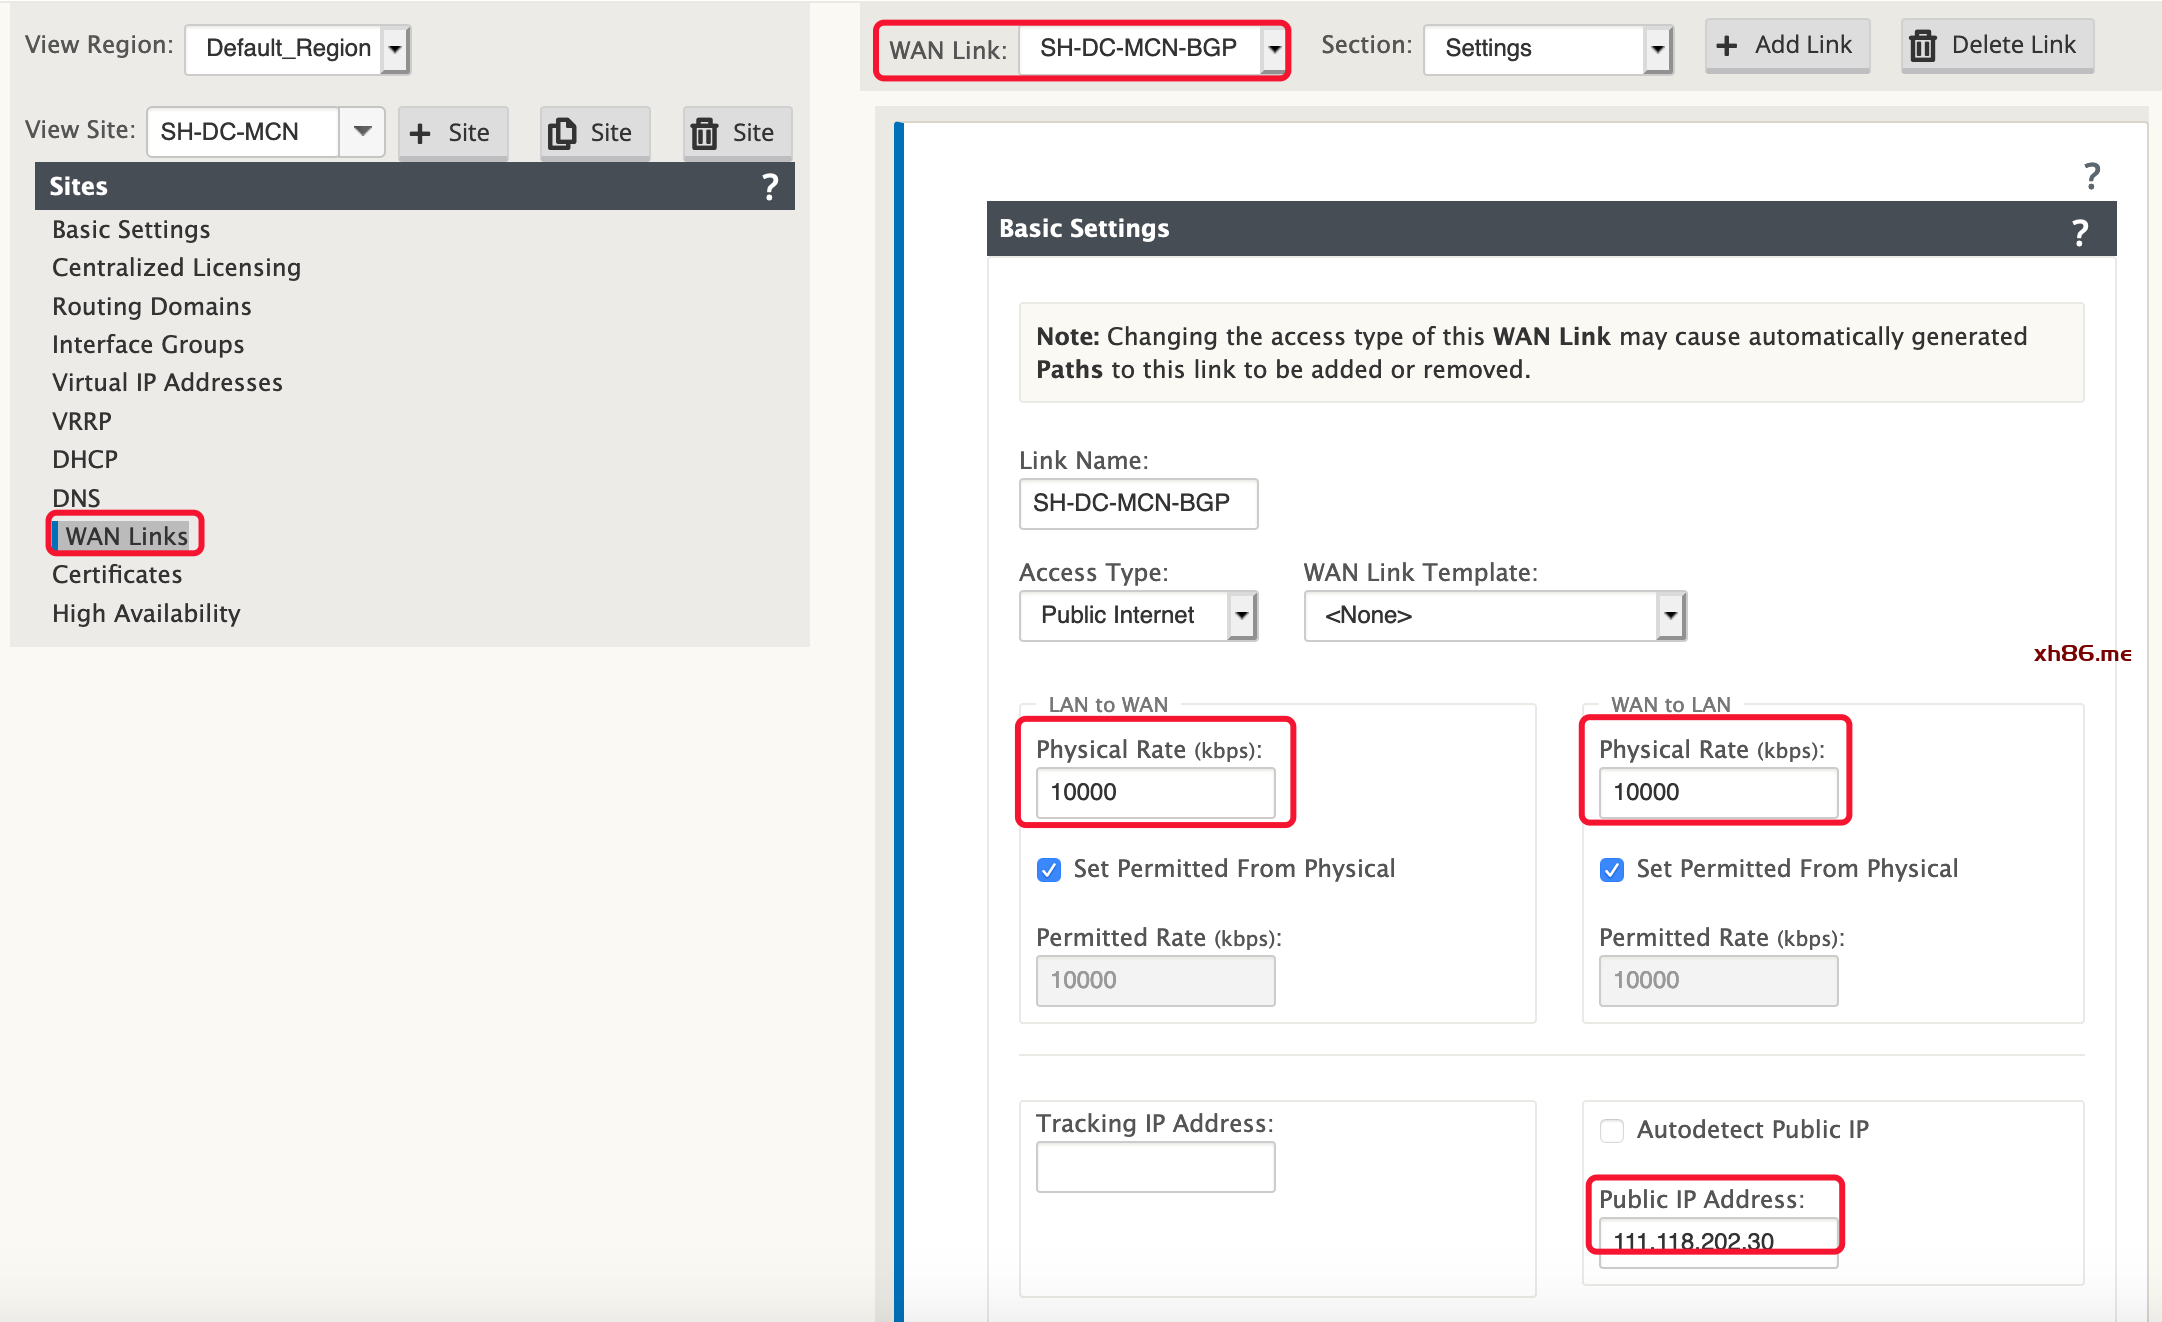Toggle LAN to WAN Set Permitted From Physical

1048,870
